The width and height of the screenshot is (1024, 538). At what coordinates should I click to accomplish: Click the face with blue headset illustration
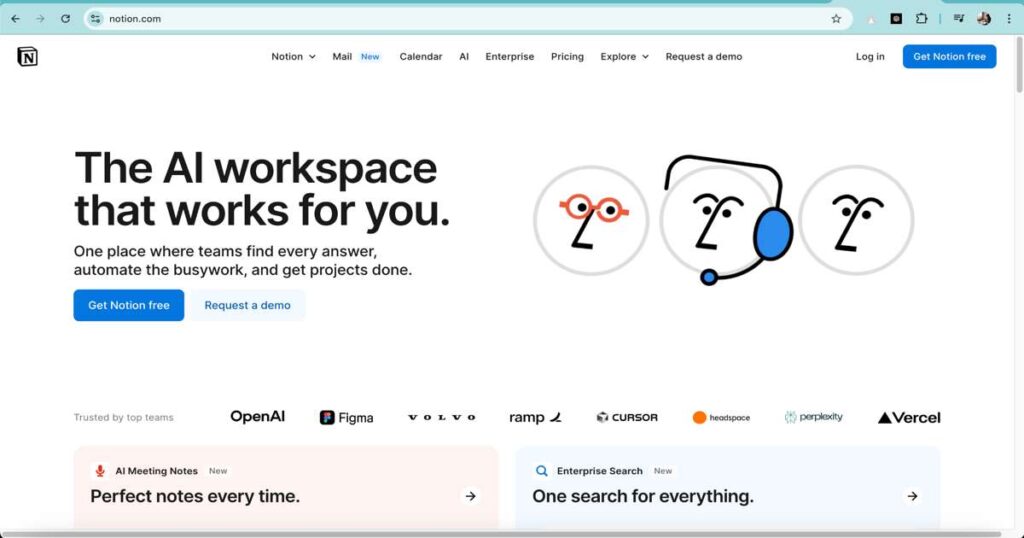pyautogui.click(x=725, y=220)
